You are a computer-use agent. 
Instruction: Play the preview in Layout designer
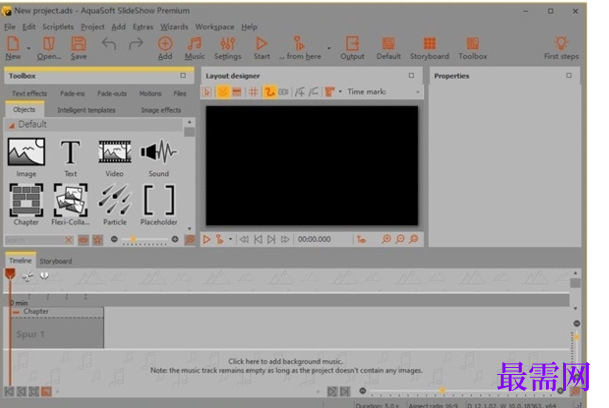207,239
